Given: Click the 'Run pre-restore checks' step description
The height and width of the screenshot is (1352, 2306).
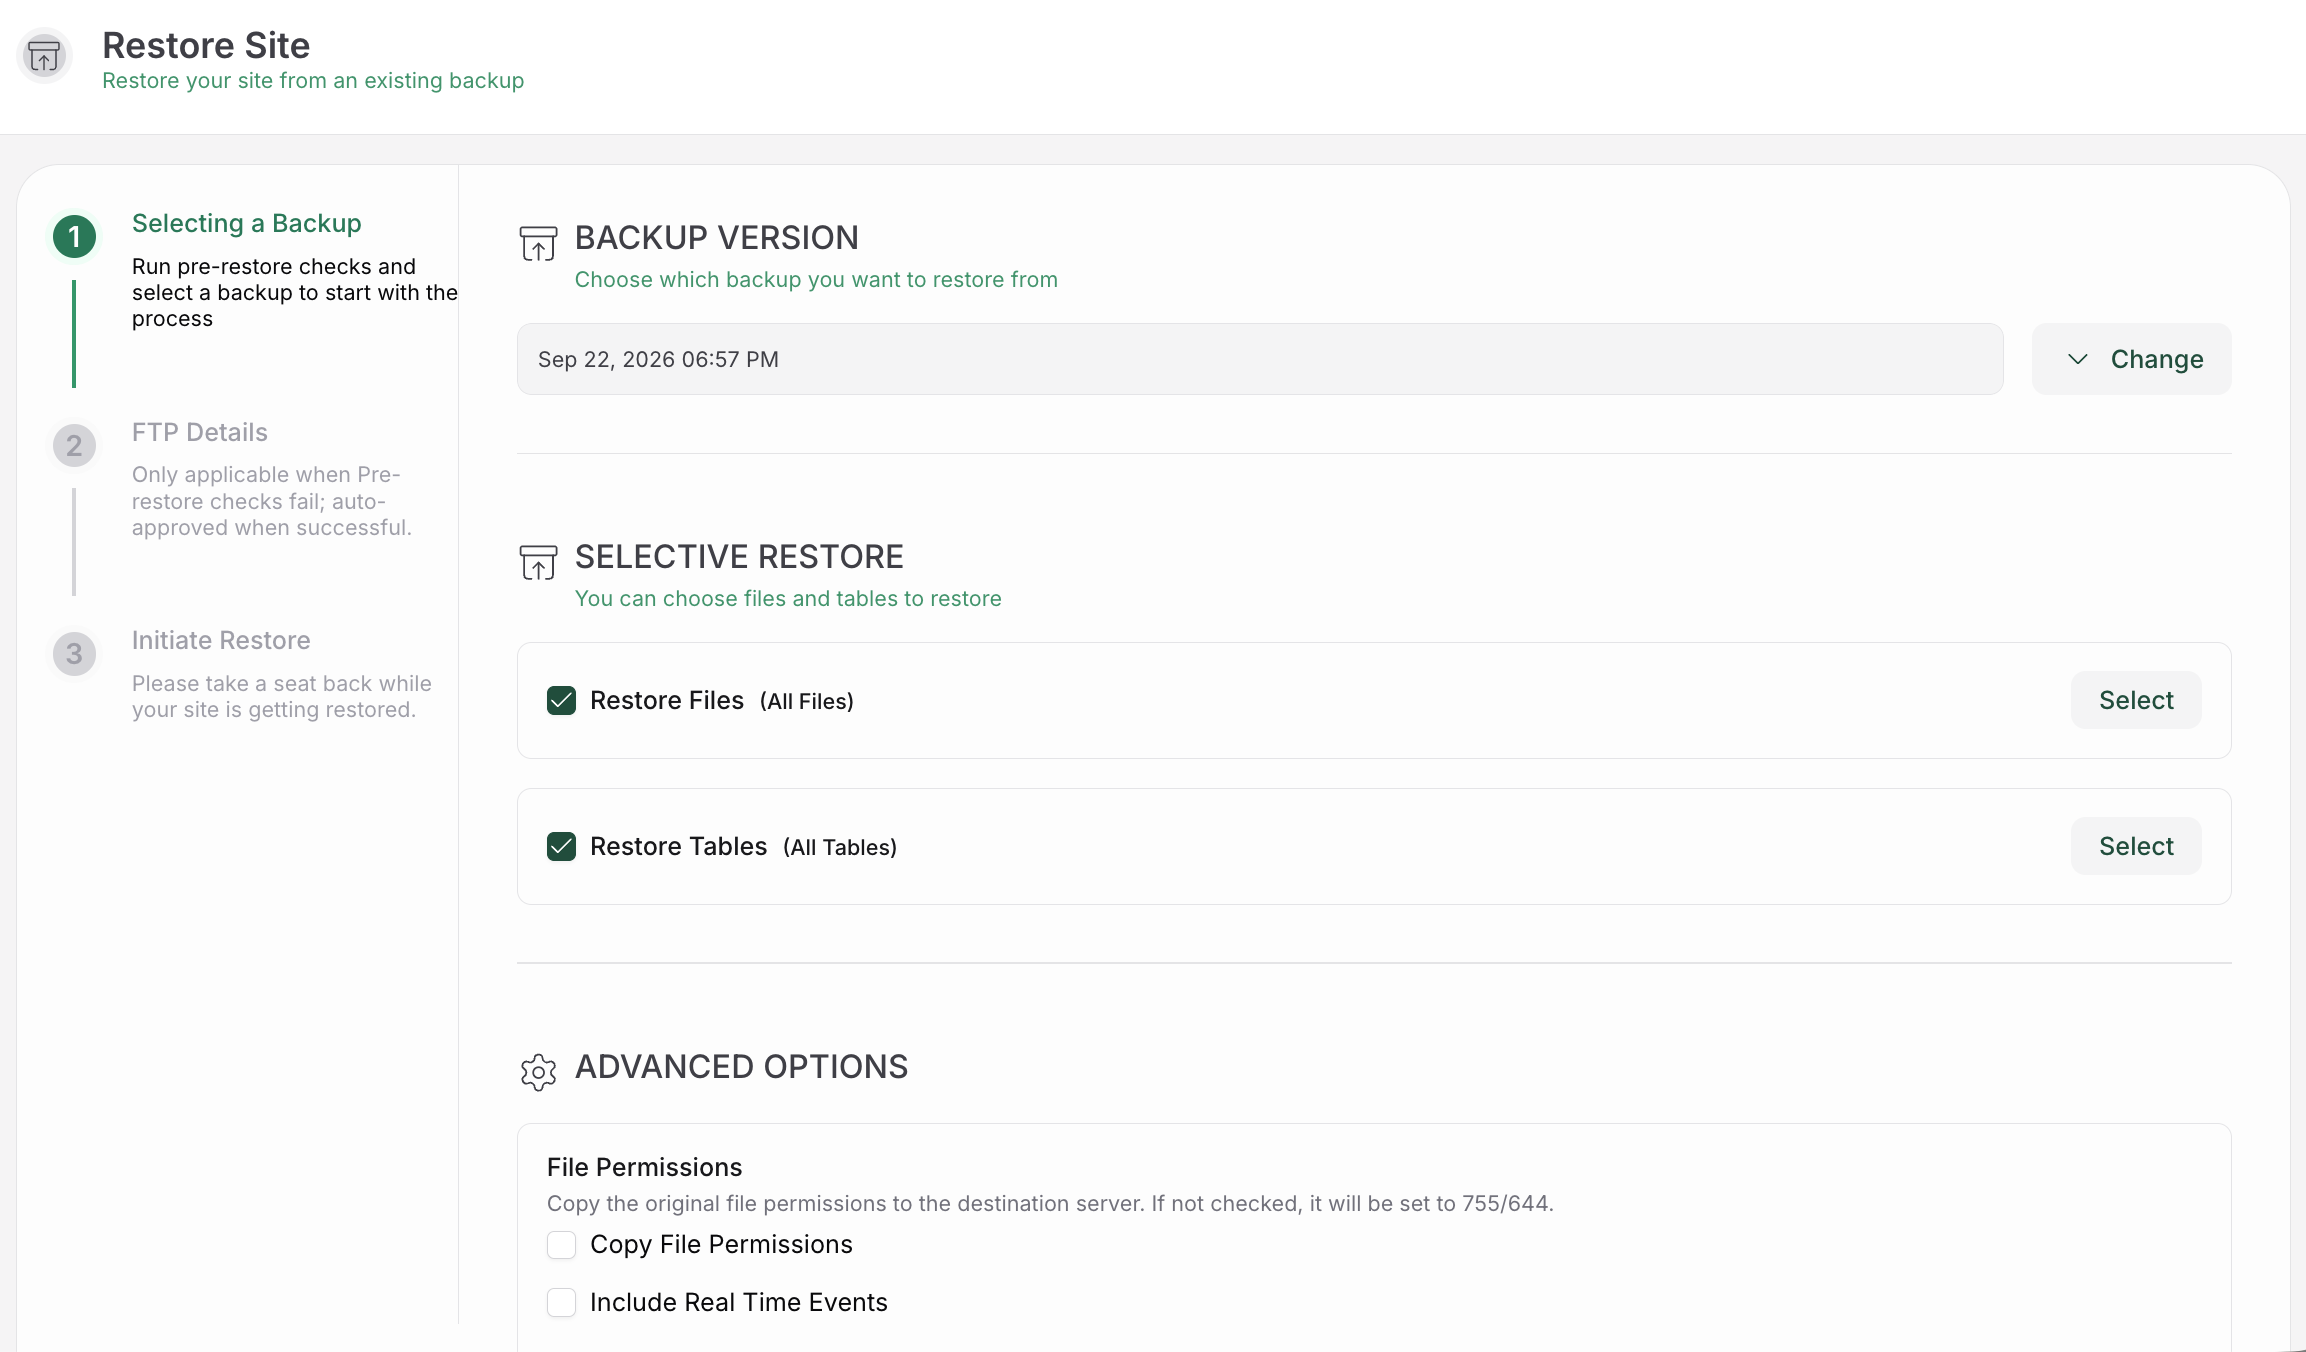Looking at the screenshot, I should 295,293.
